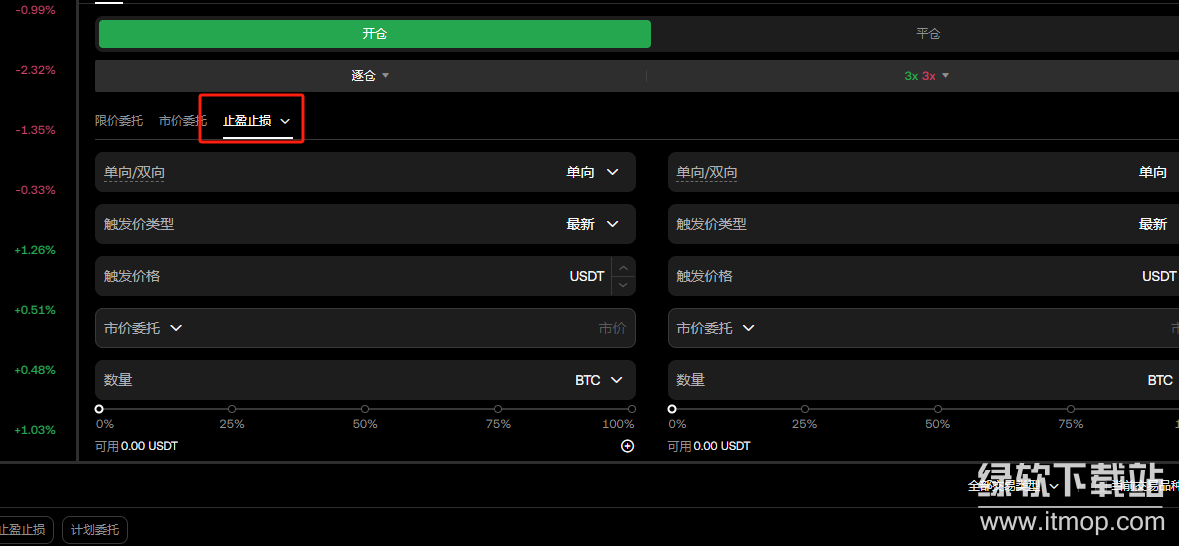
Task: Decrease trigger price with the down stepper arrow
Action: (x=624, y=285)
